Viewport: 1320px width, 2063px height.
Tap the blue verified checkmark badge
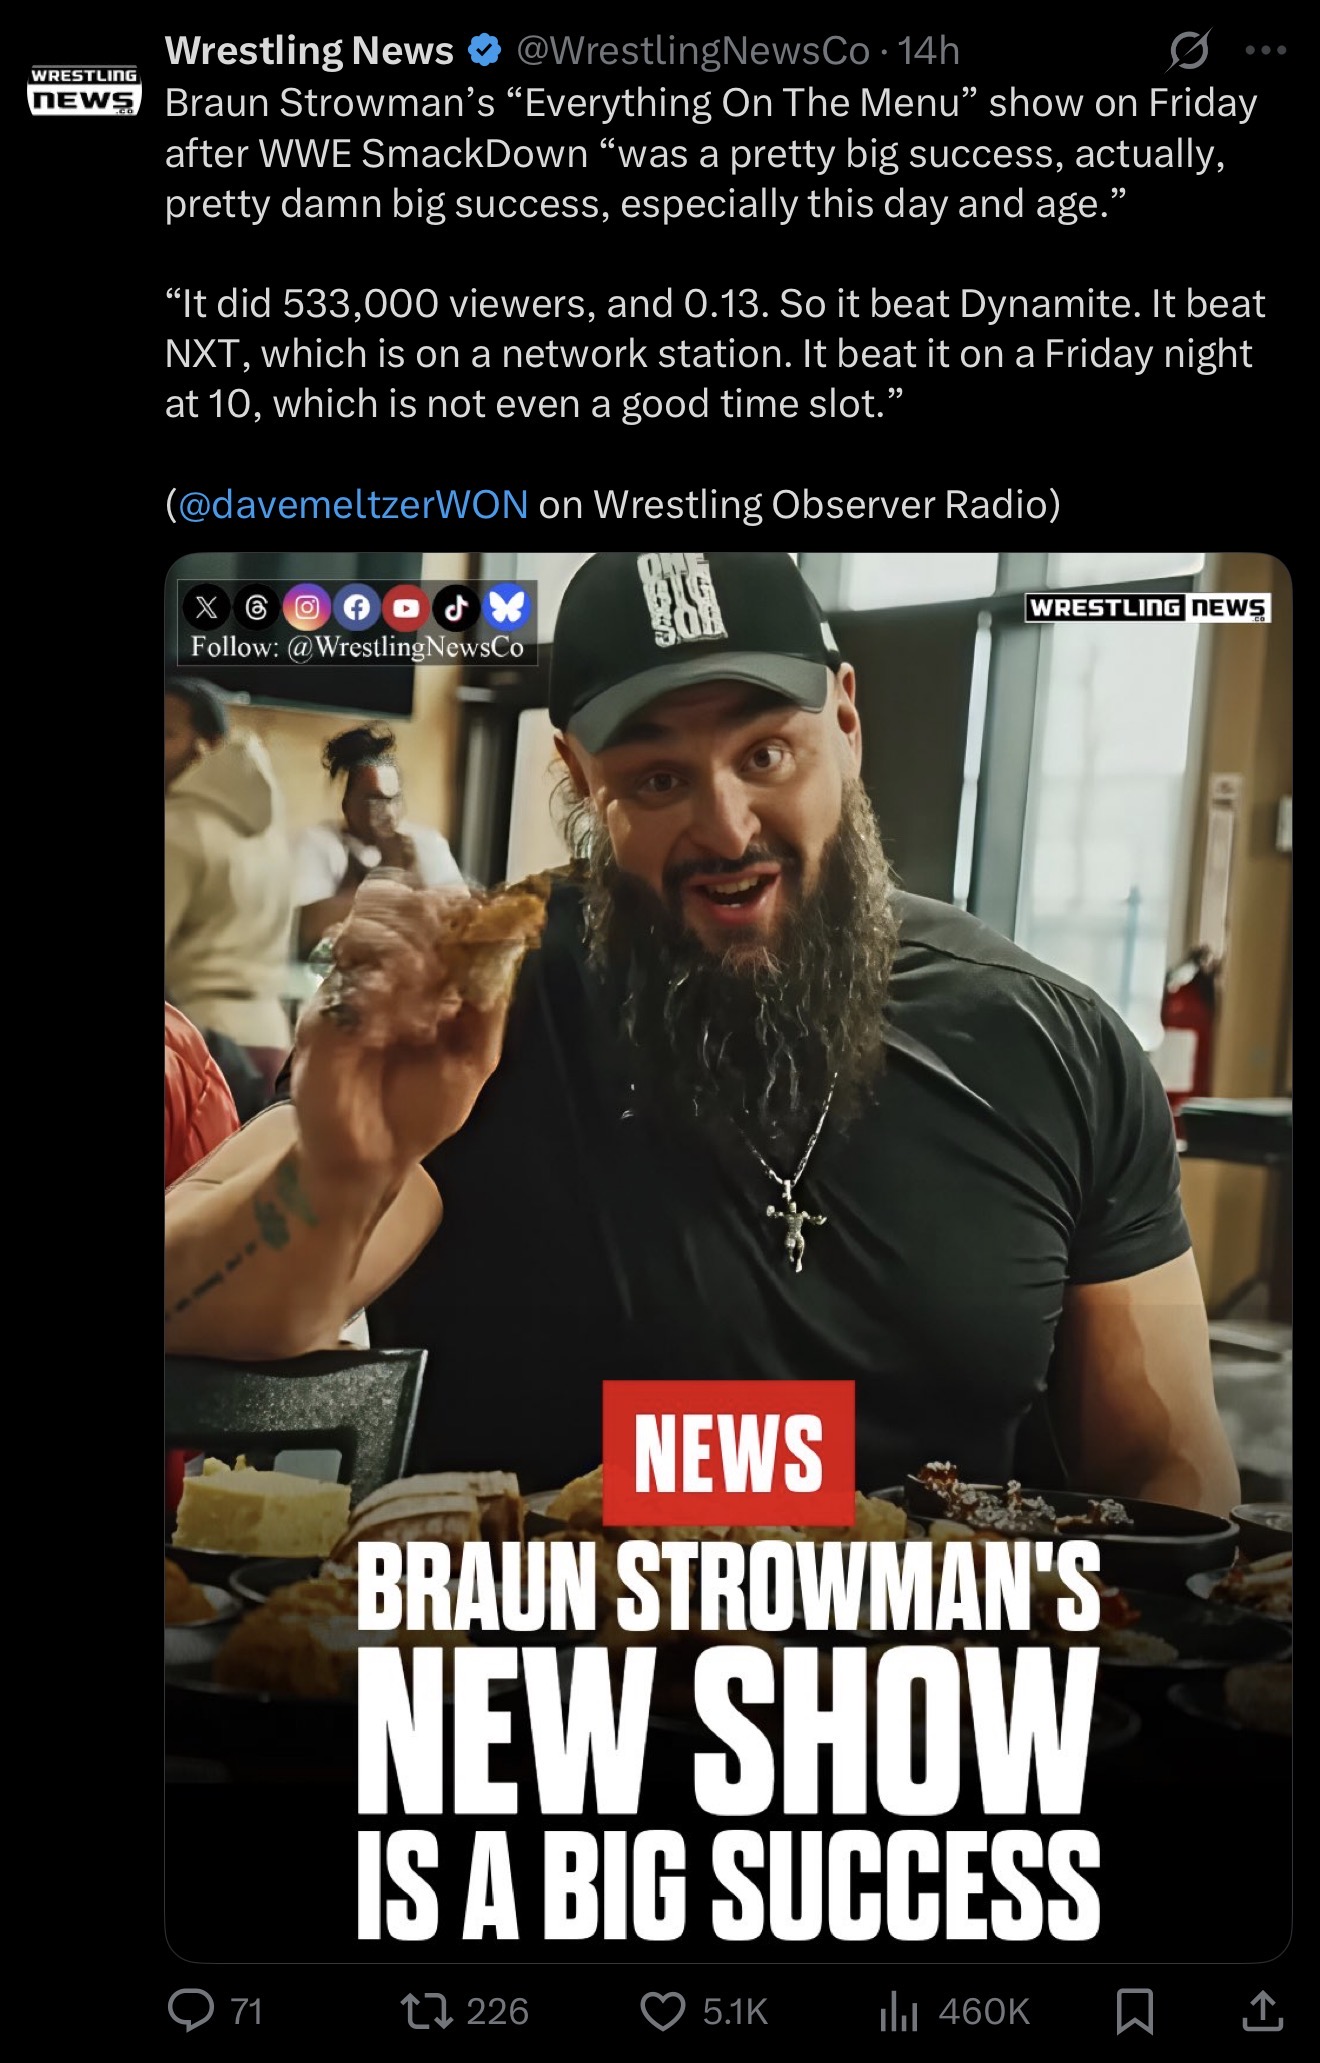coord(485,50)
